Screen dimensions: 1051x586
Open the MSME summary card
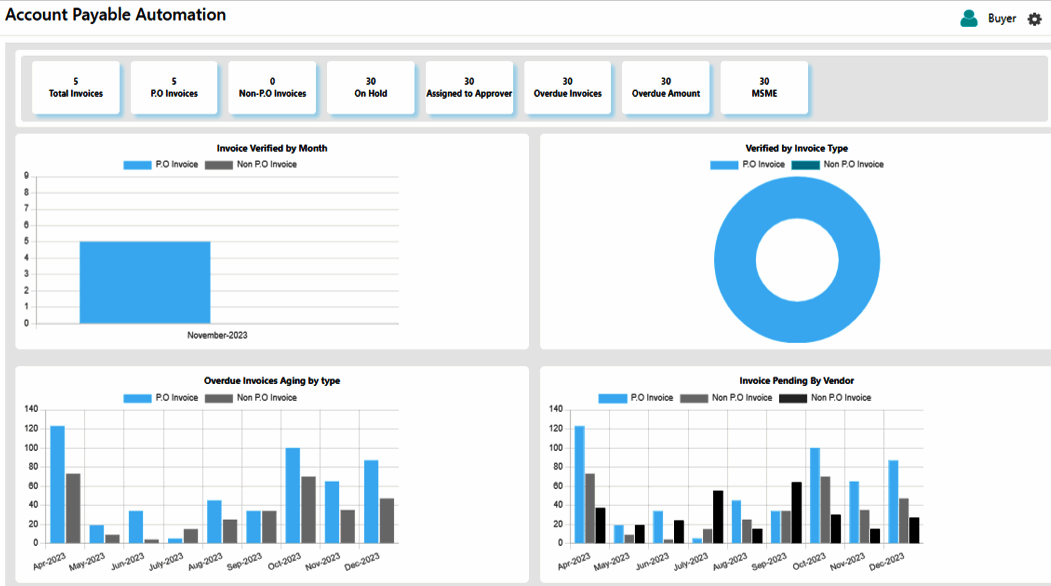764,88
